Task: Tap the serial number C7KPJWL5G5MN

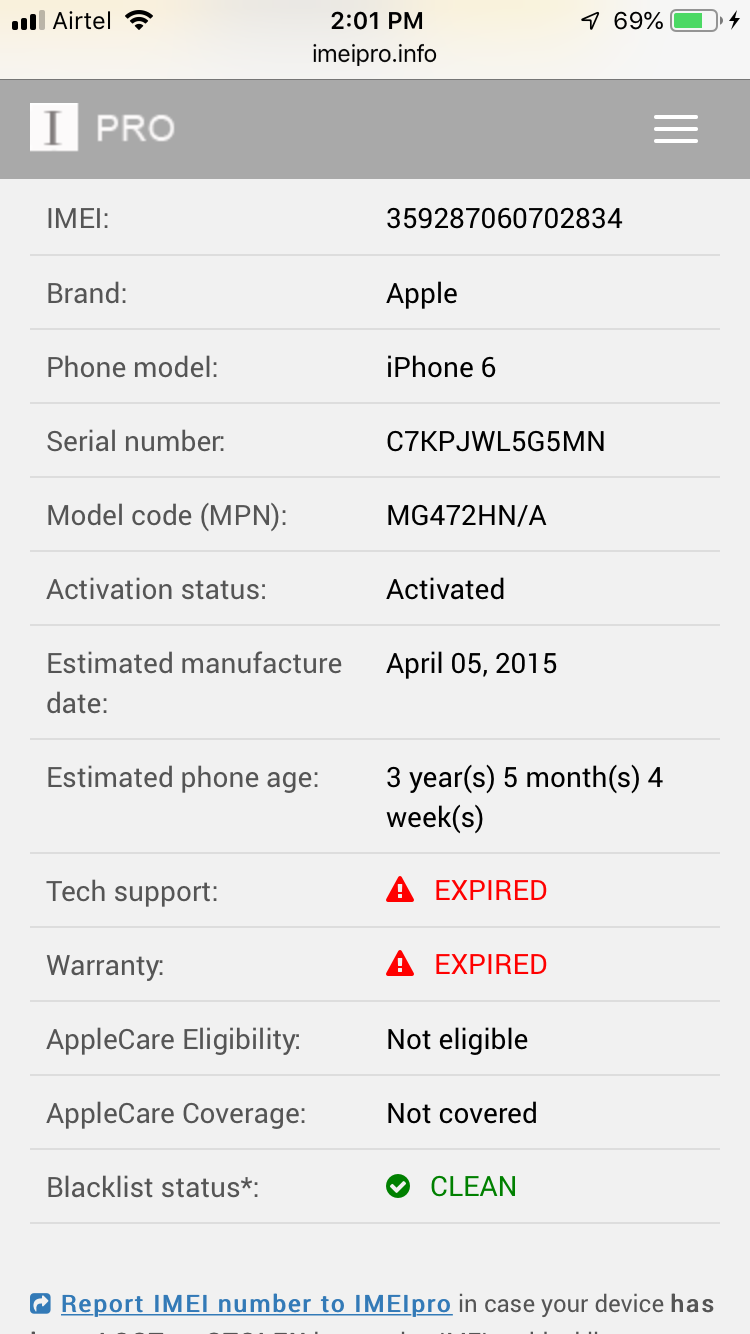Action: coord(495,441)
